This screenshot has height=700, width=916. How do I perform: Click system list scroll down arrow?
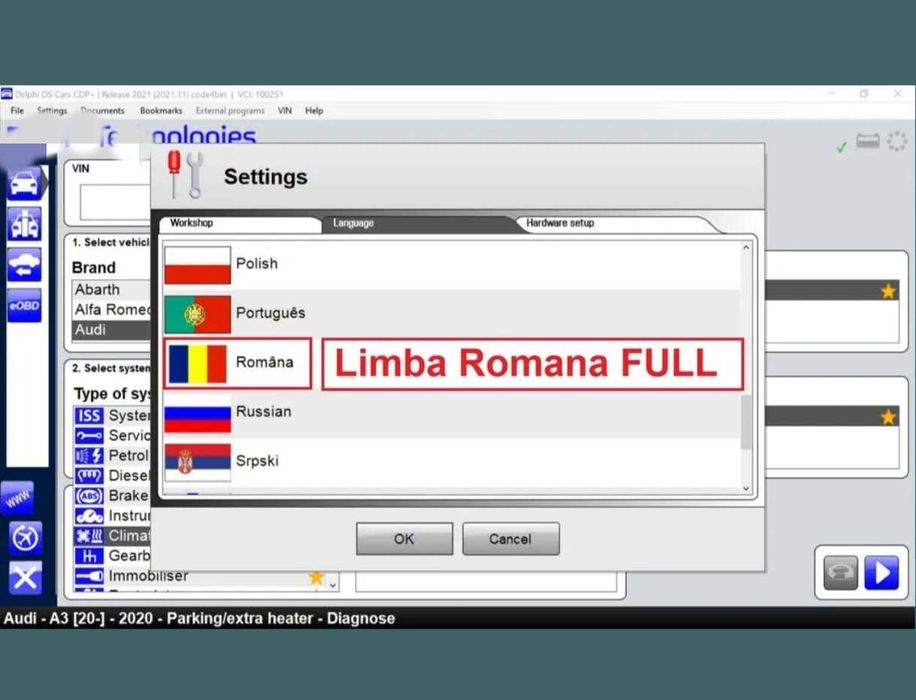[x=332, y=585]
